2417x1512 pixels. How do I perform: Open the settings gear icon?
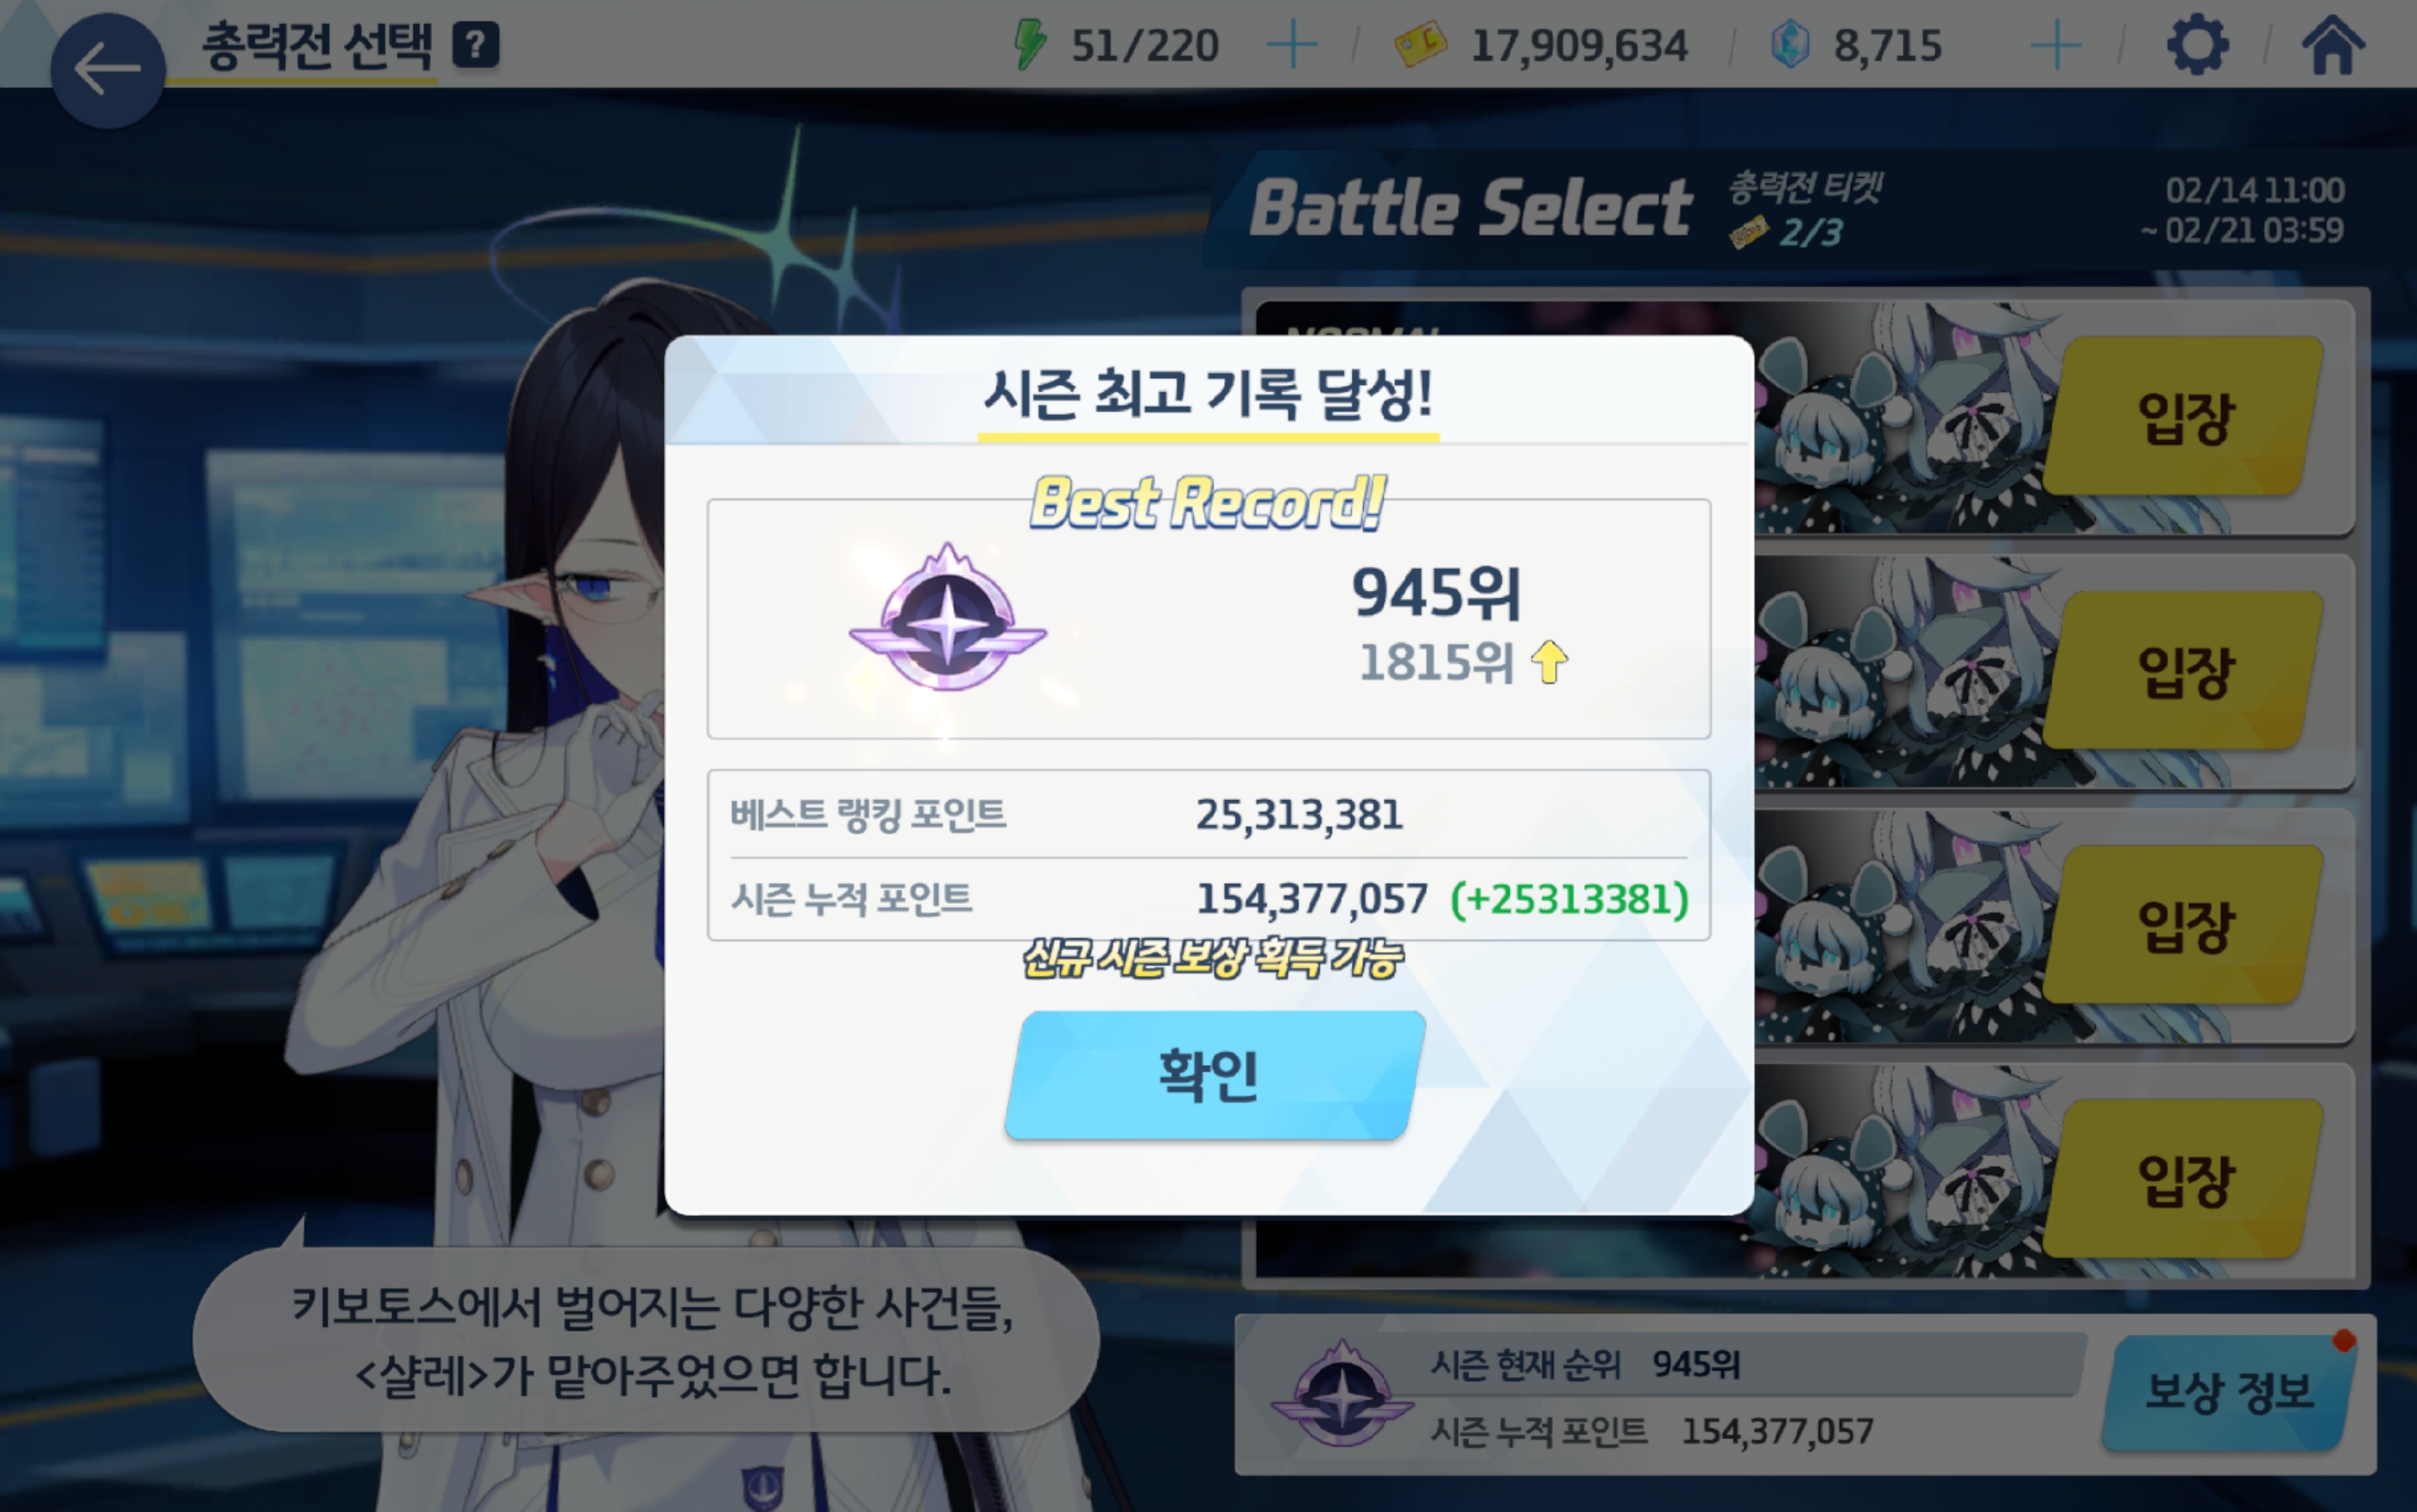point(2197,45)
